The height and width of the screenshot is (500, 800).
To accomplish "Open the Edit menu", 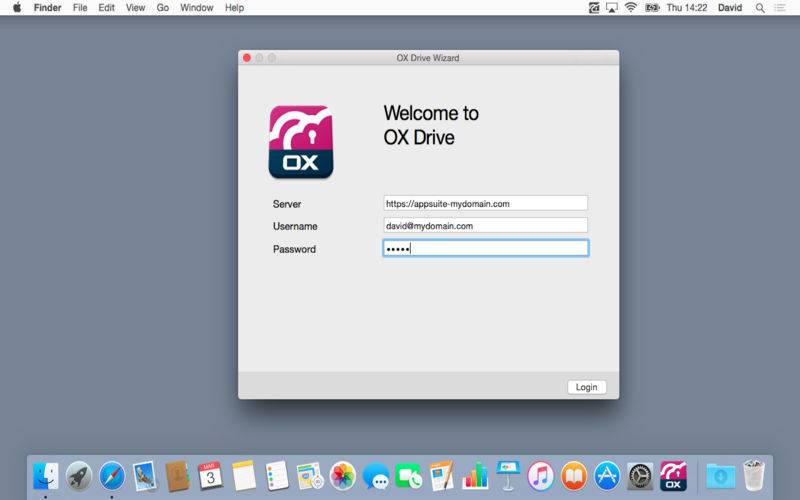I will point(107,8).
